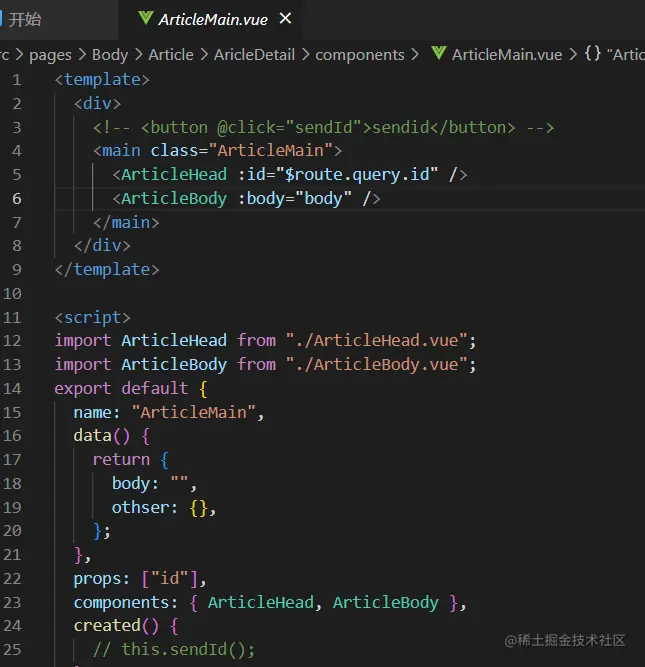
Task: Expand the chevron after Body breadcrumb
Action: [138, 55]
